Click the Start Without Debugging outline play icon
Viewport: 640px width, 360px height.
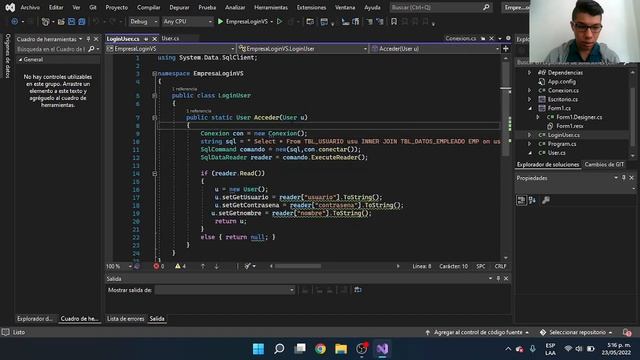280,21
